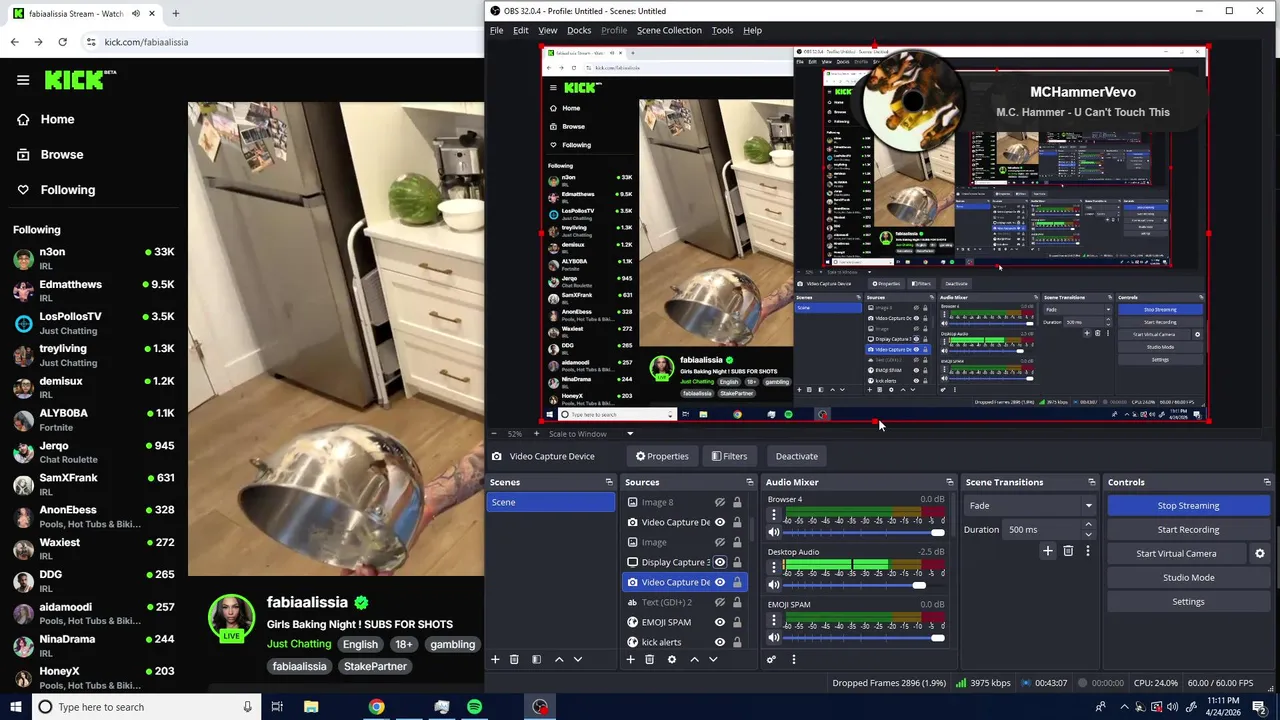
Task: Mute the Browser 4 audio channel
Action: click(x=773, y=532)
